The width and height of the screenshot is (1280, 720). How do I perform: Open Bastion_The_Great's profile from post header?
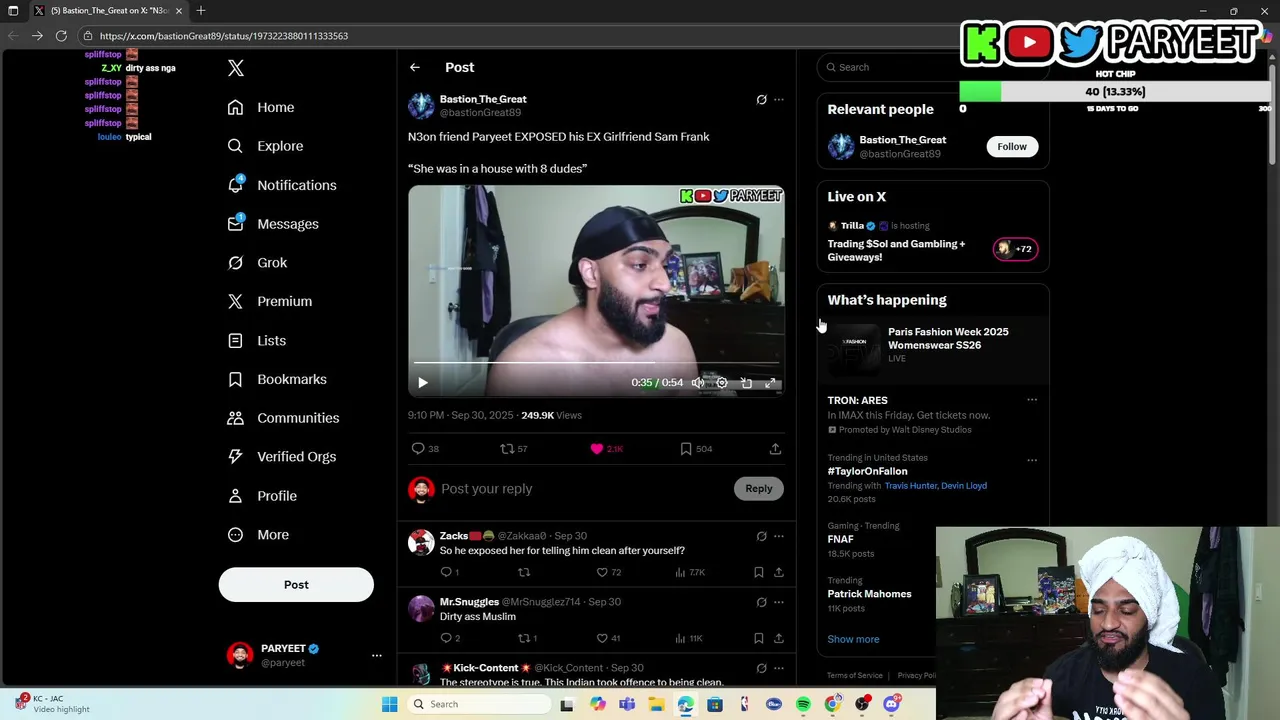pos(483,99)
